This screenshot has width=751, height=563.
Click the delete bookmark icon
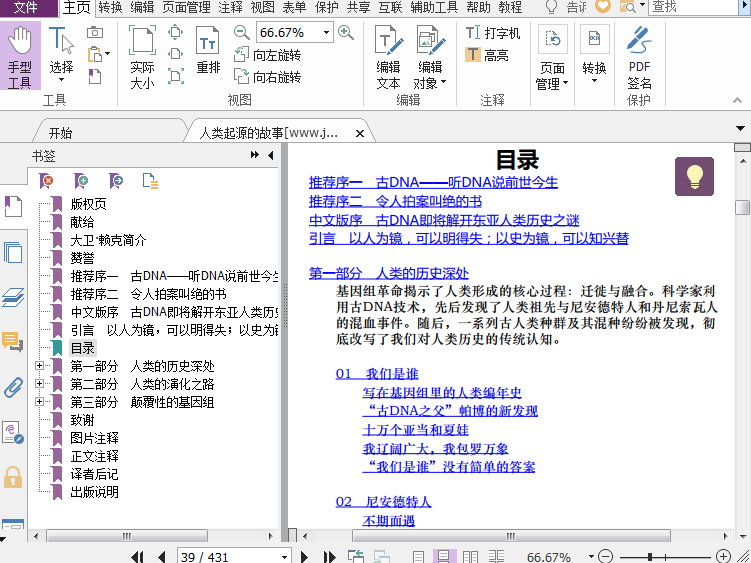click(46, 181)
